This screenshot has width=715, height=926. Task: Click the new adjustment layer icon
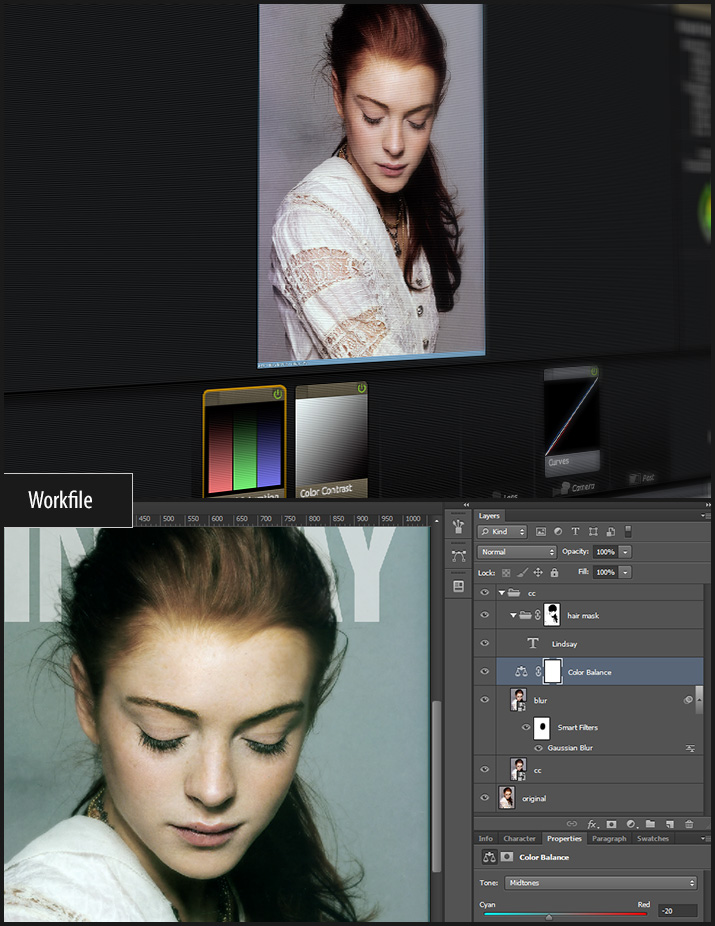pos(630,824)
